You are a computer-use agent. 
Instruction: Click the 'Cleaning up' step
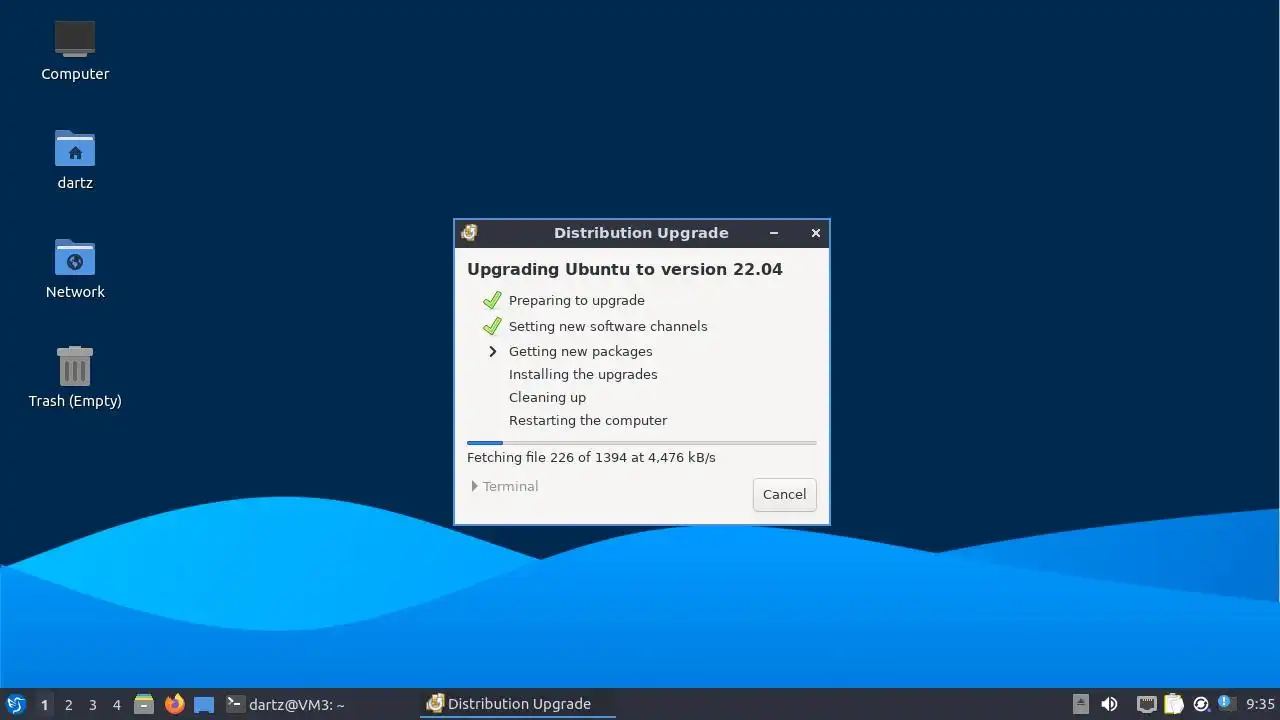point(547,397)
